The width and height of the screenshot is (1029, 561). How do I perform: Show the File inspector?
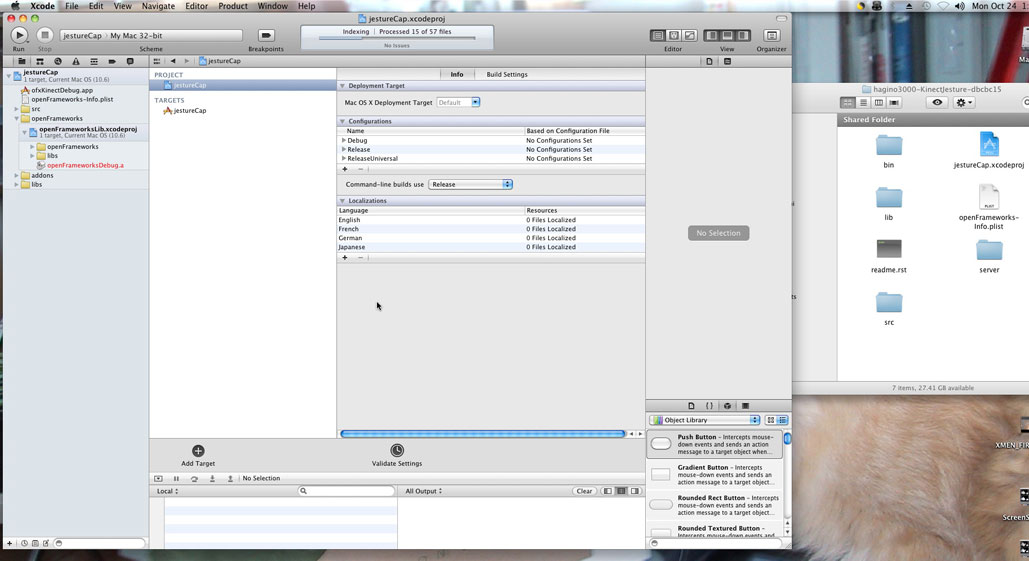tap(709, 61)
